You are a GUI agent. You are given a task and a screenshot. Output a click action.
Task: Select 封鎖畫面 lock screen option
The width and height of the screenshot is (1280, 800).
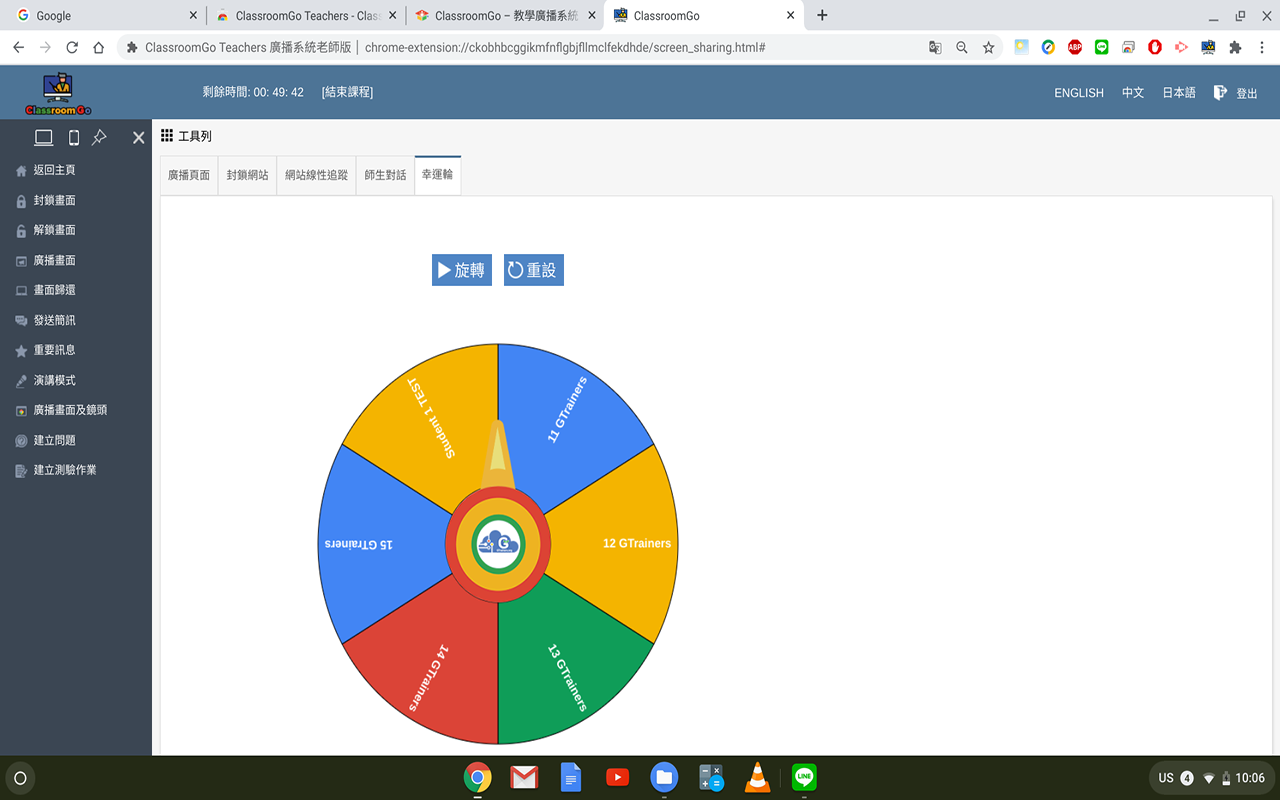(x=54, y=200)
